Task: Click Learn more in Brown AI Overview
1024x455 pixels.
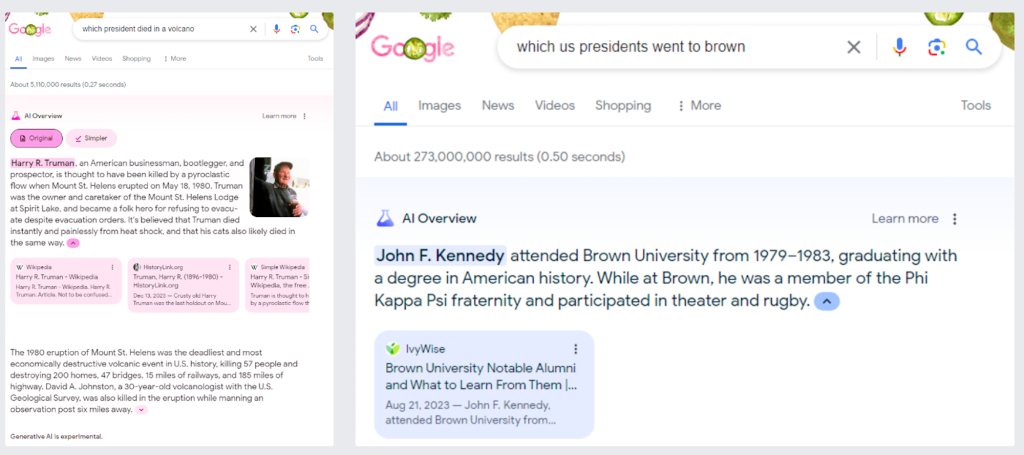Action: tap(905, 219)
